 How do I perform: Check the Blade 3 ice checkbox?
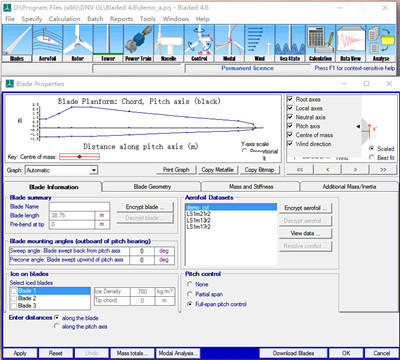tap(14, 306)
